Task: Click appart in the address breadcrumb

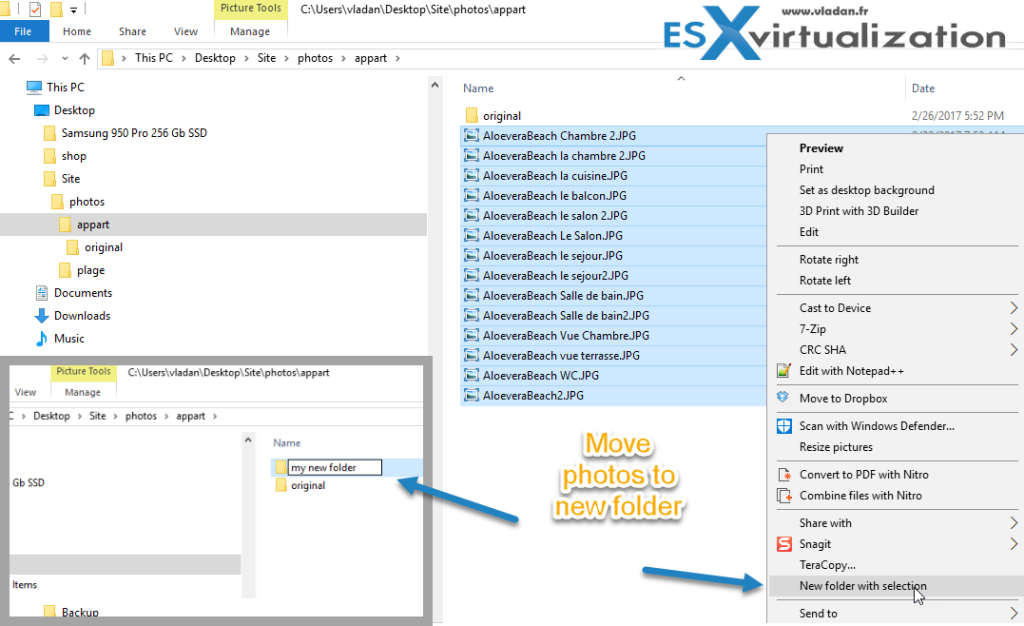Action: [370, 58]
